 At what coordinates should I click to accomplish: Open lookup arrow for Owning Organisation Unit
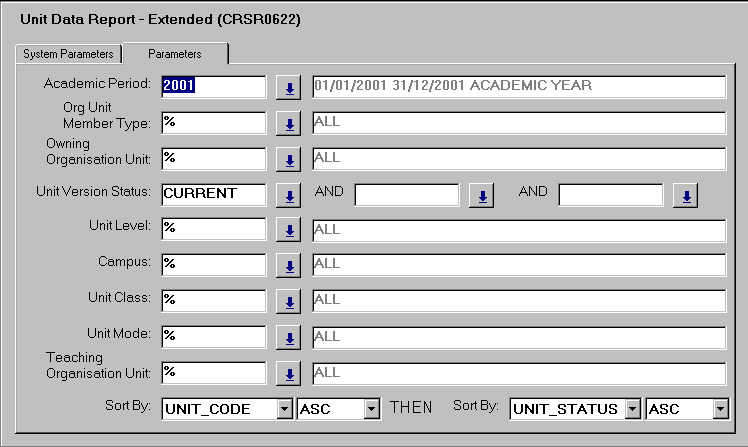[x=289, y=159]
